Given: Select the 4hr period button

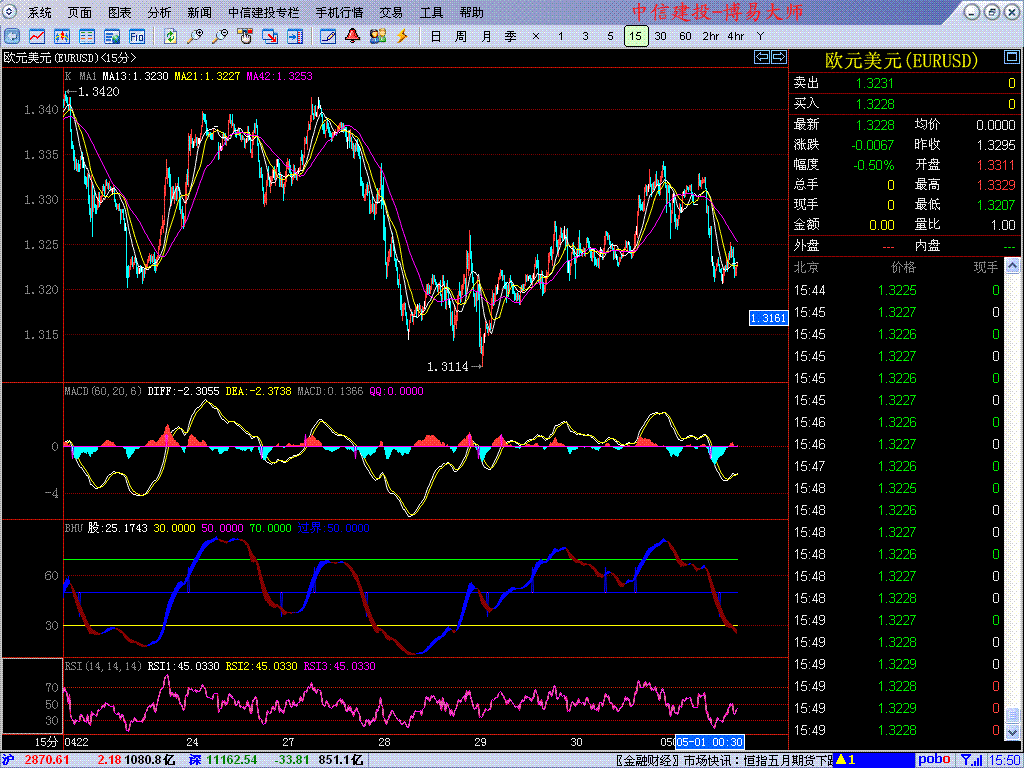Looking at the screenshot, I should pyautogui.click(x=735, y=36).
